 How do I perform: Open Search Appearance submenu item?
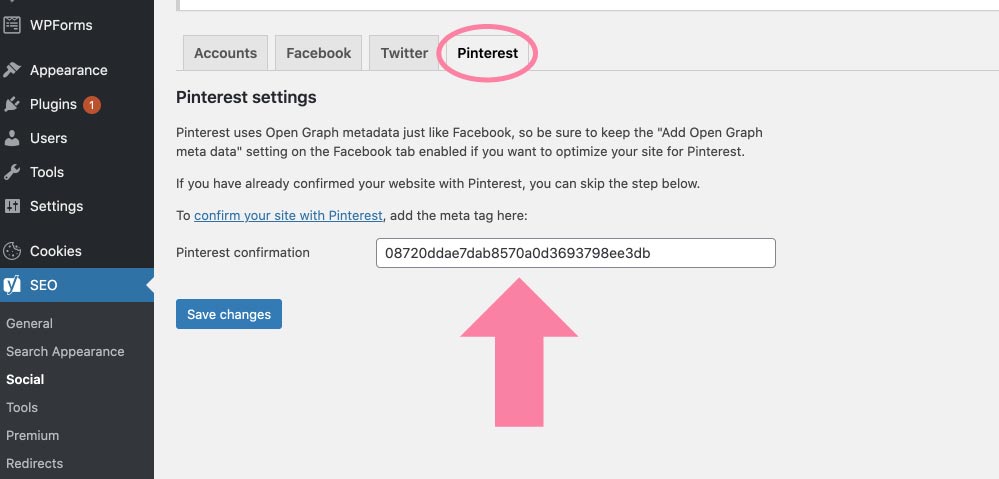tap(65, 352)
